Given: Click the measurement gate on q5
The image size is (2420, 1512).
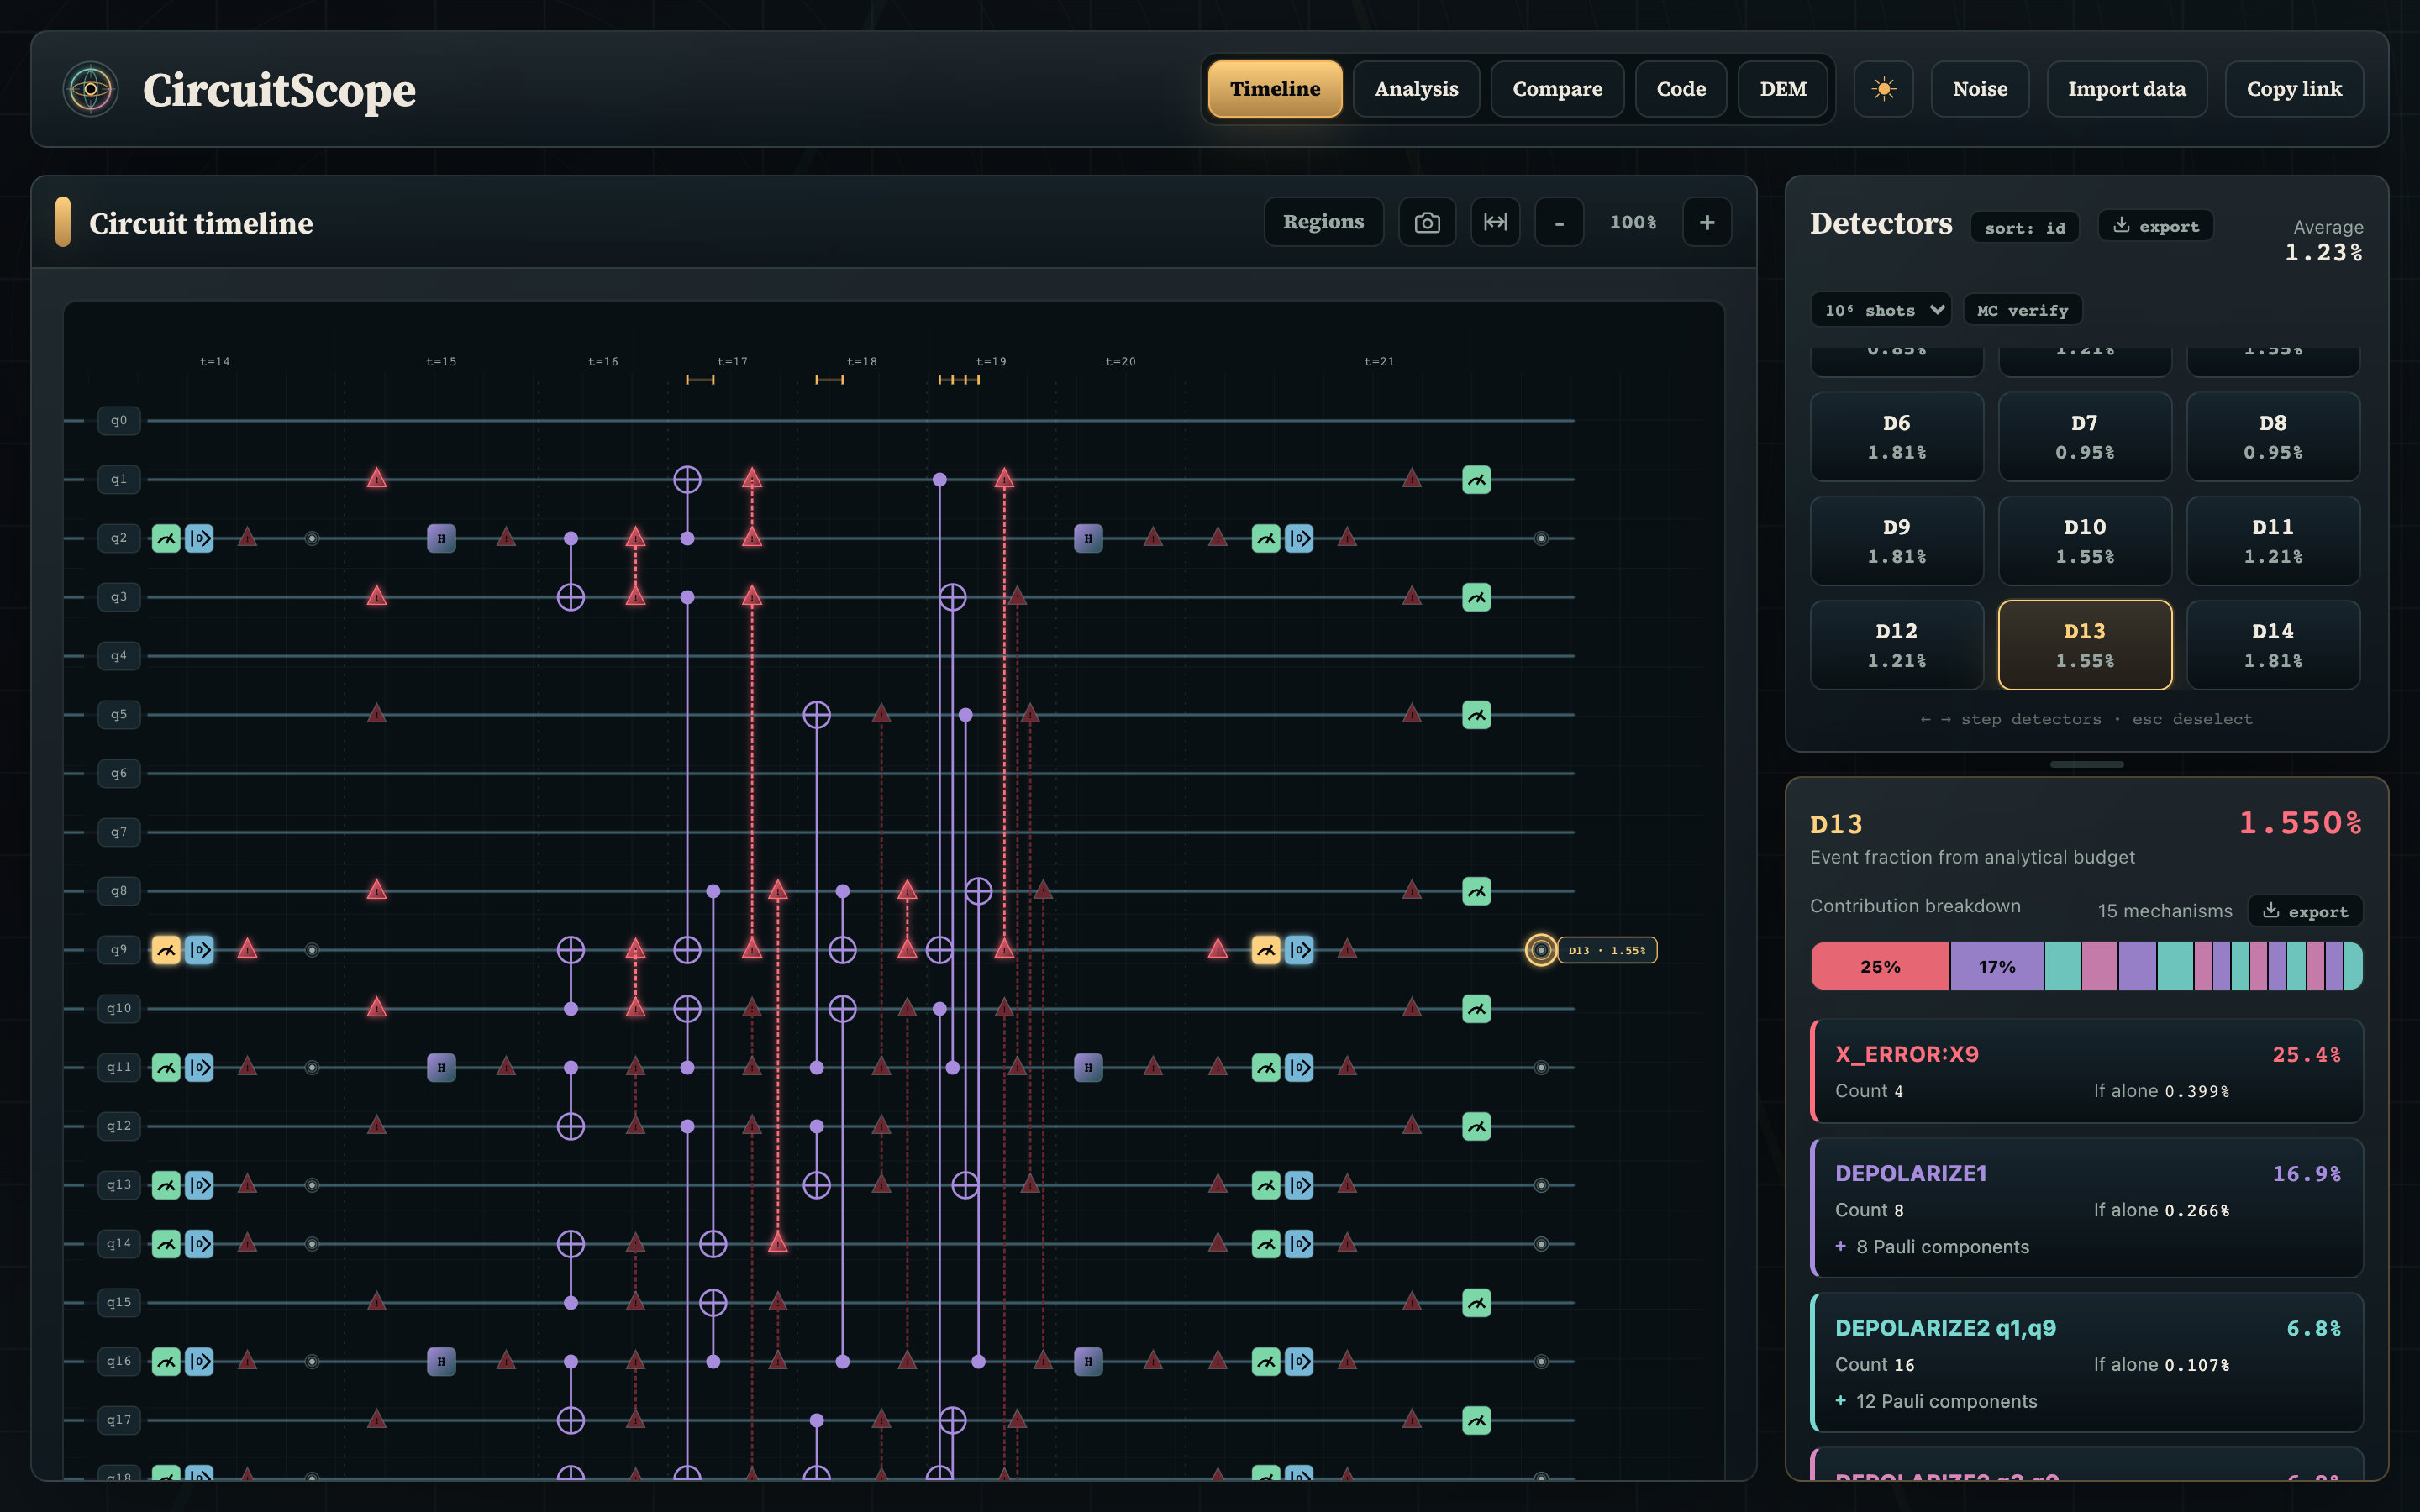Looking at the screenshot, I should click(1476, 715).
